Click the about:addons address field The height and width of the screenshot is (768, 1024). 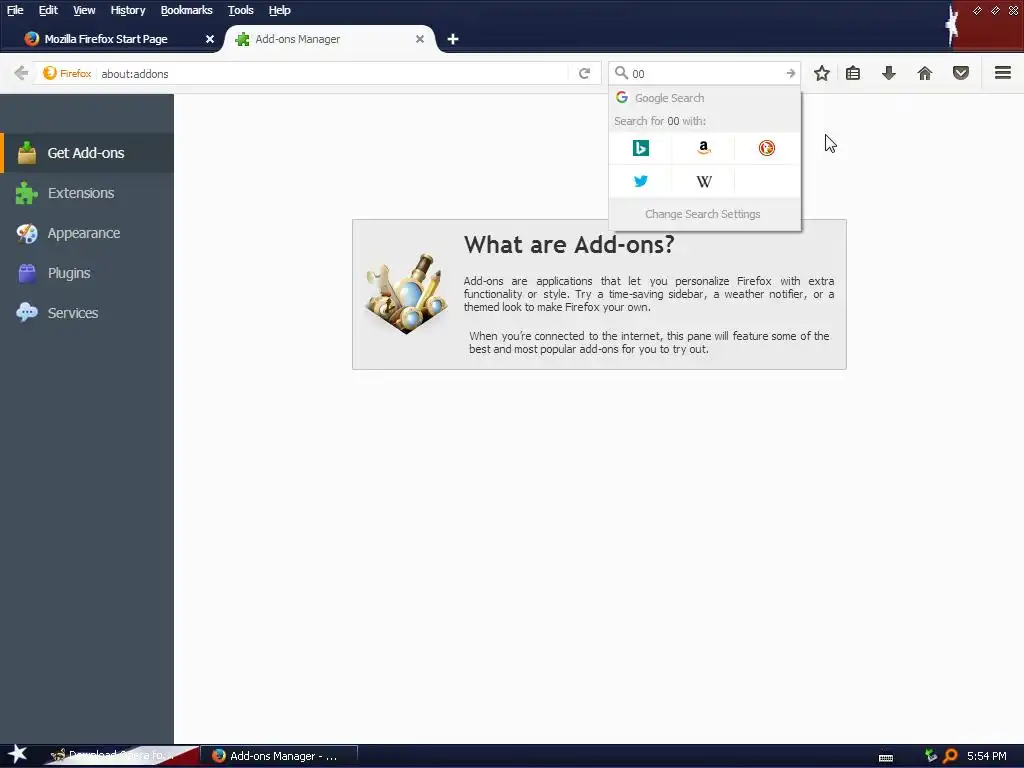[333, 74]
